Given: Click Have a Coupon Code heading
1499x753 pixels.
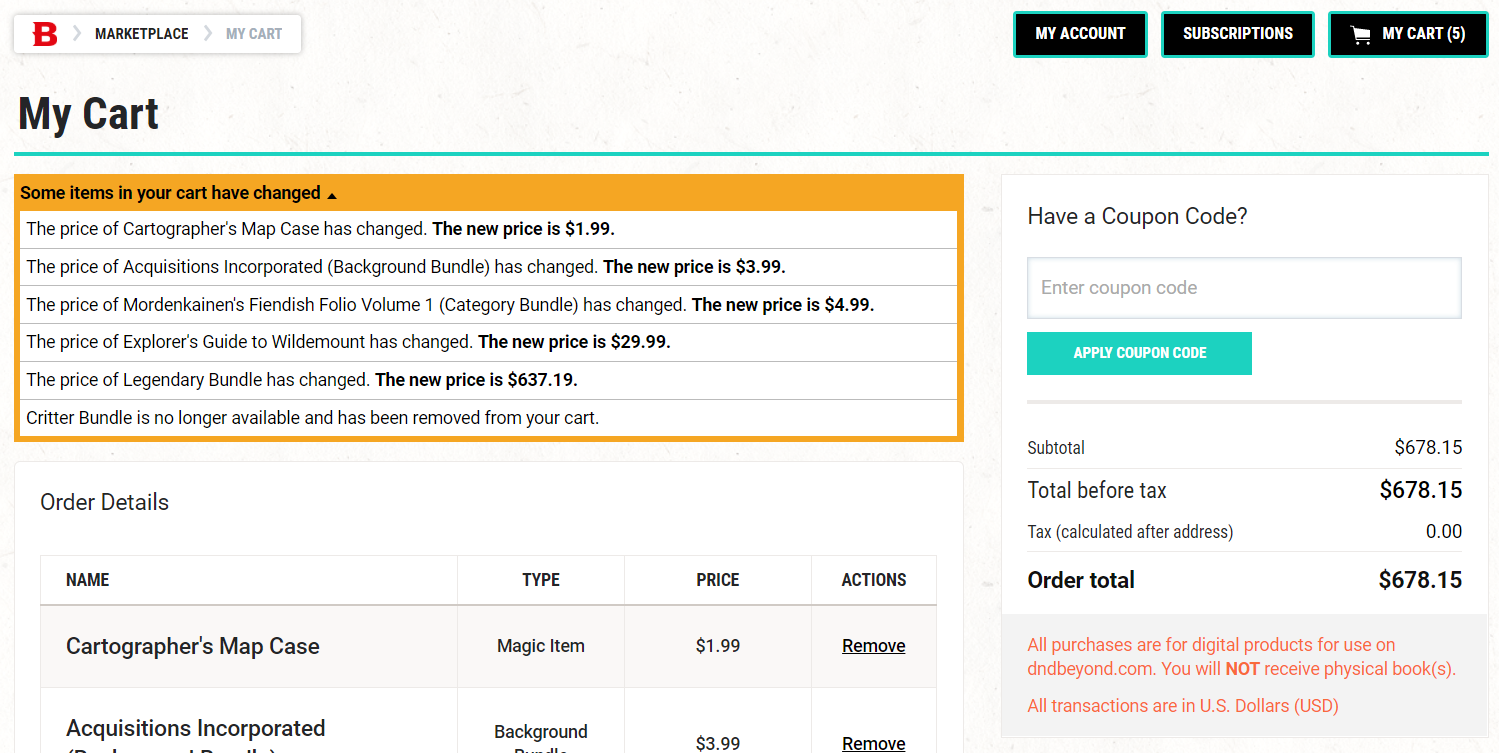Looking at the screenshot, I should tap(1137, 217).
